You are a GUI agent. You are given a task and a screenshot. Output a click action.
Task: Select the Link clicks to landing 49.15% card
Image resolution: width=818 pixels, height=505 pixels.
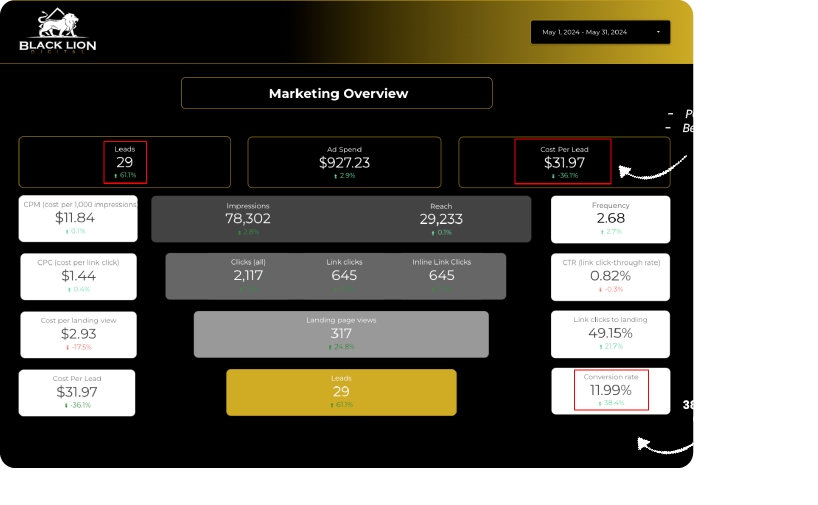(x=610, y=334)
